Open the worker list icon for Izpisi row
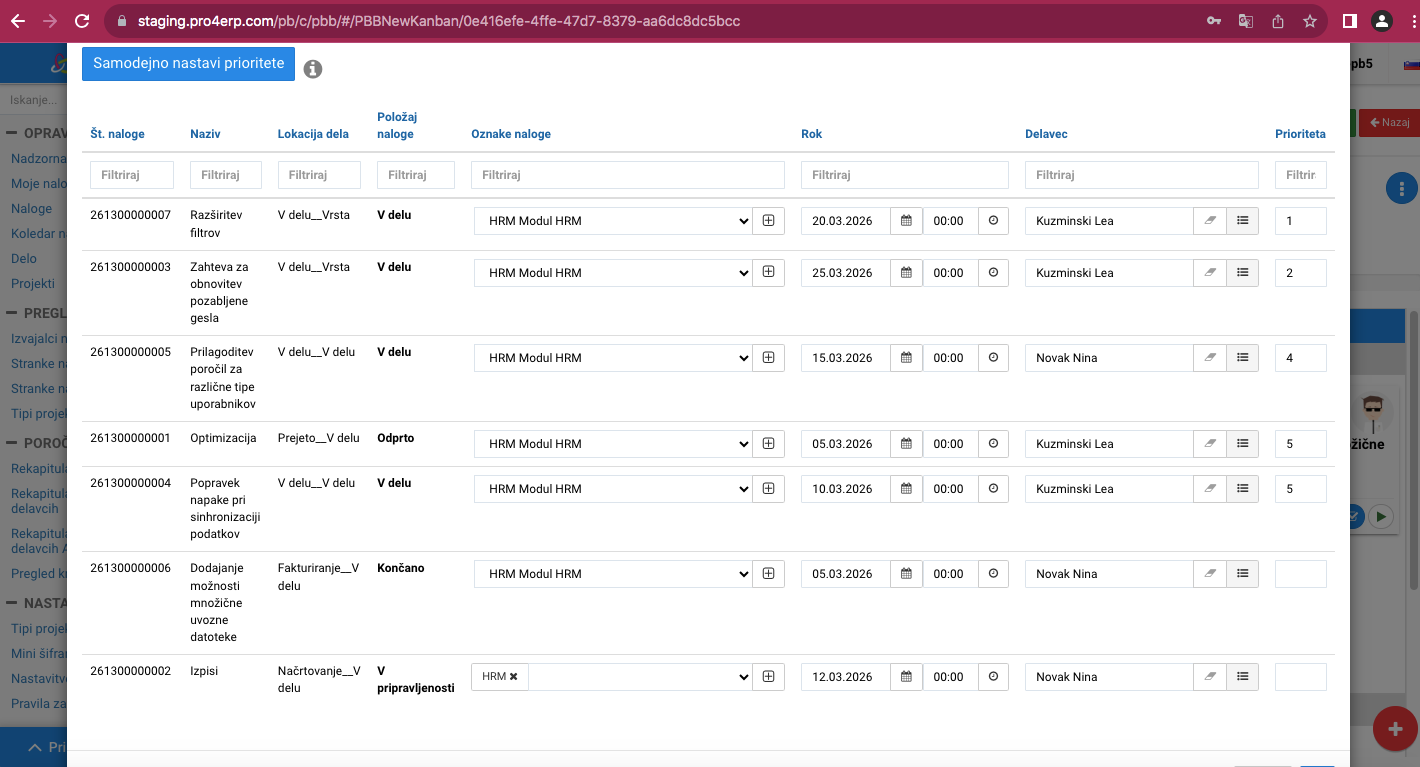This screenshot has width=1420, height=767. (1243, 677)
